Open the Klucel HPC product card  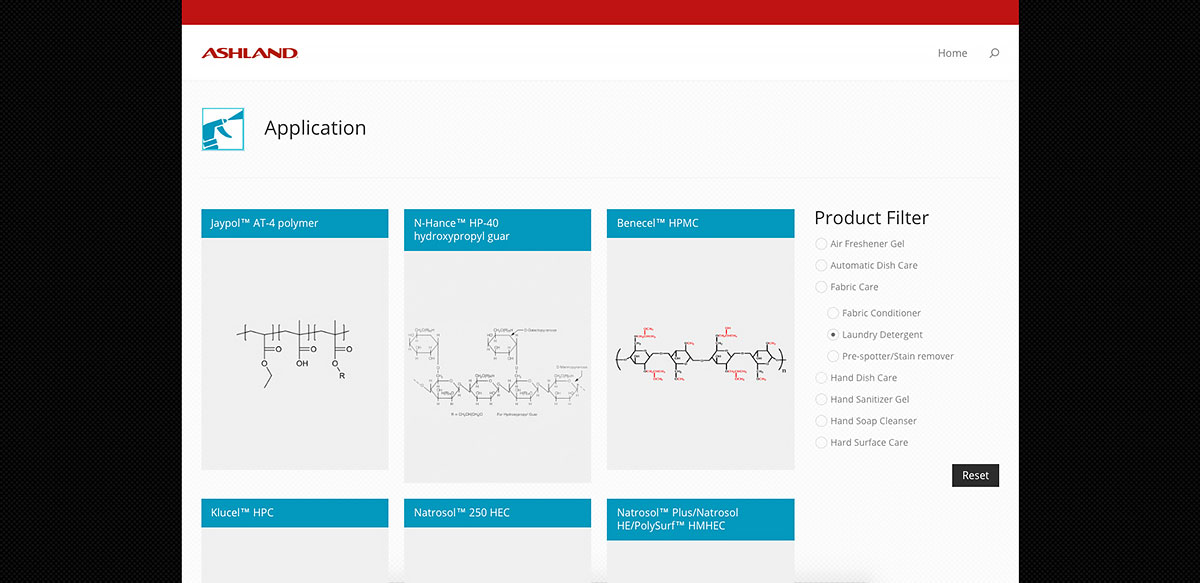tap(295, 513)
